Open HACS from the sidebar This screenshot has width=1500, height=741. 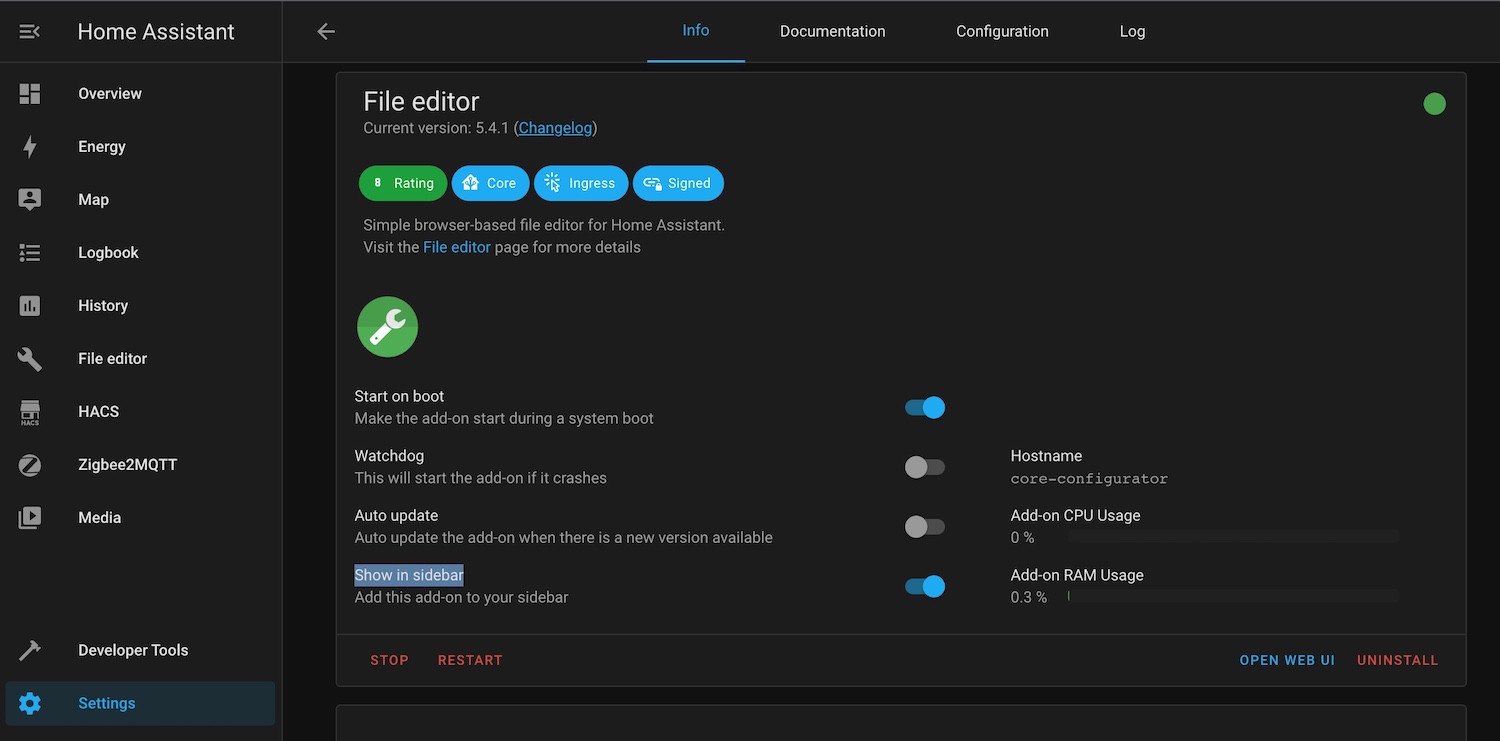tap(97, 411)
